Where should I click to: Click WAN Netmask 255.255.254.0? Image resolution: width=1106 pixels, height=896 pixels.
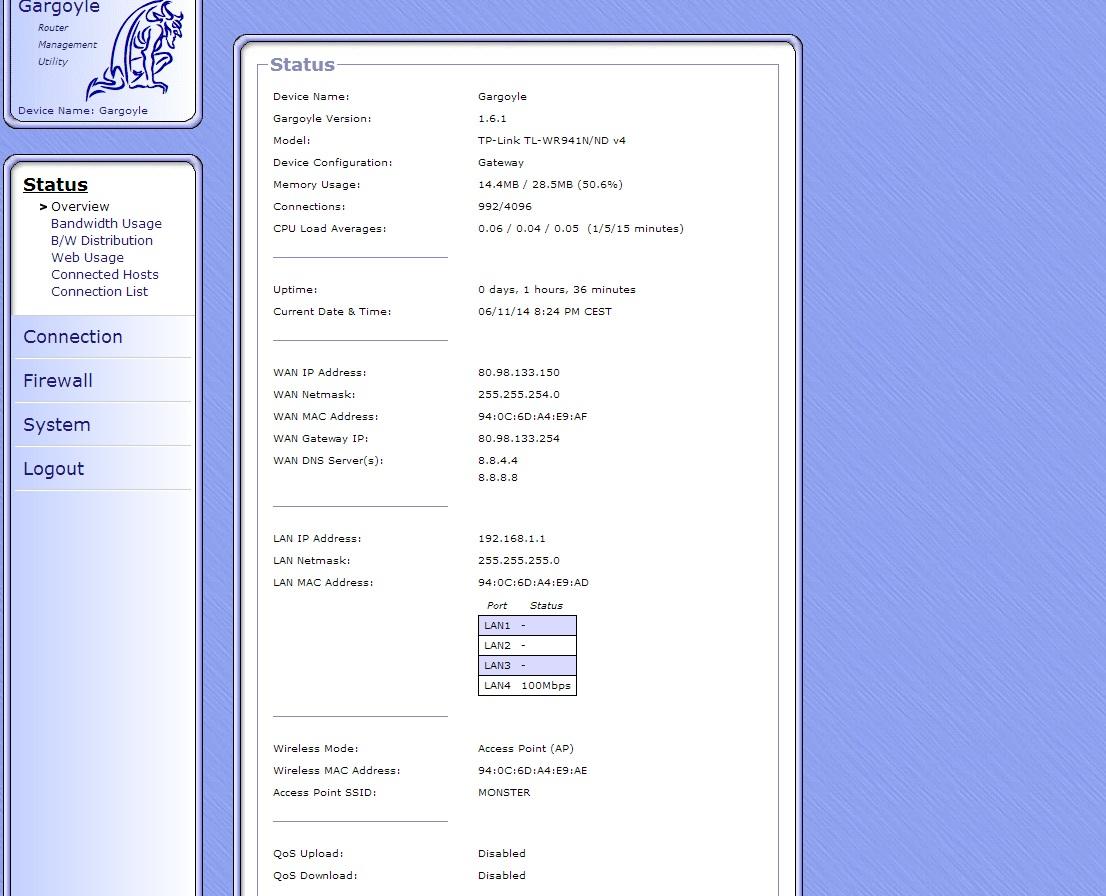point(518,394)
